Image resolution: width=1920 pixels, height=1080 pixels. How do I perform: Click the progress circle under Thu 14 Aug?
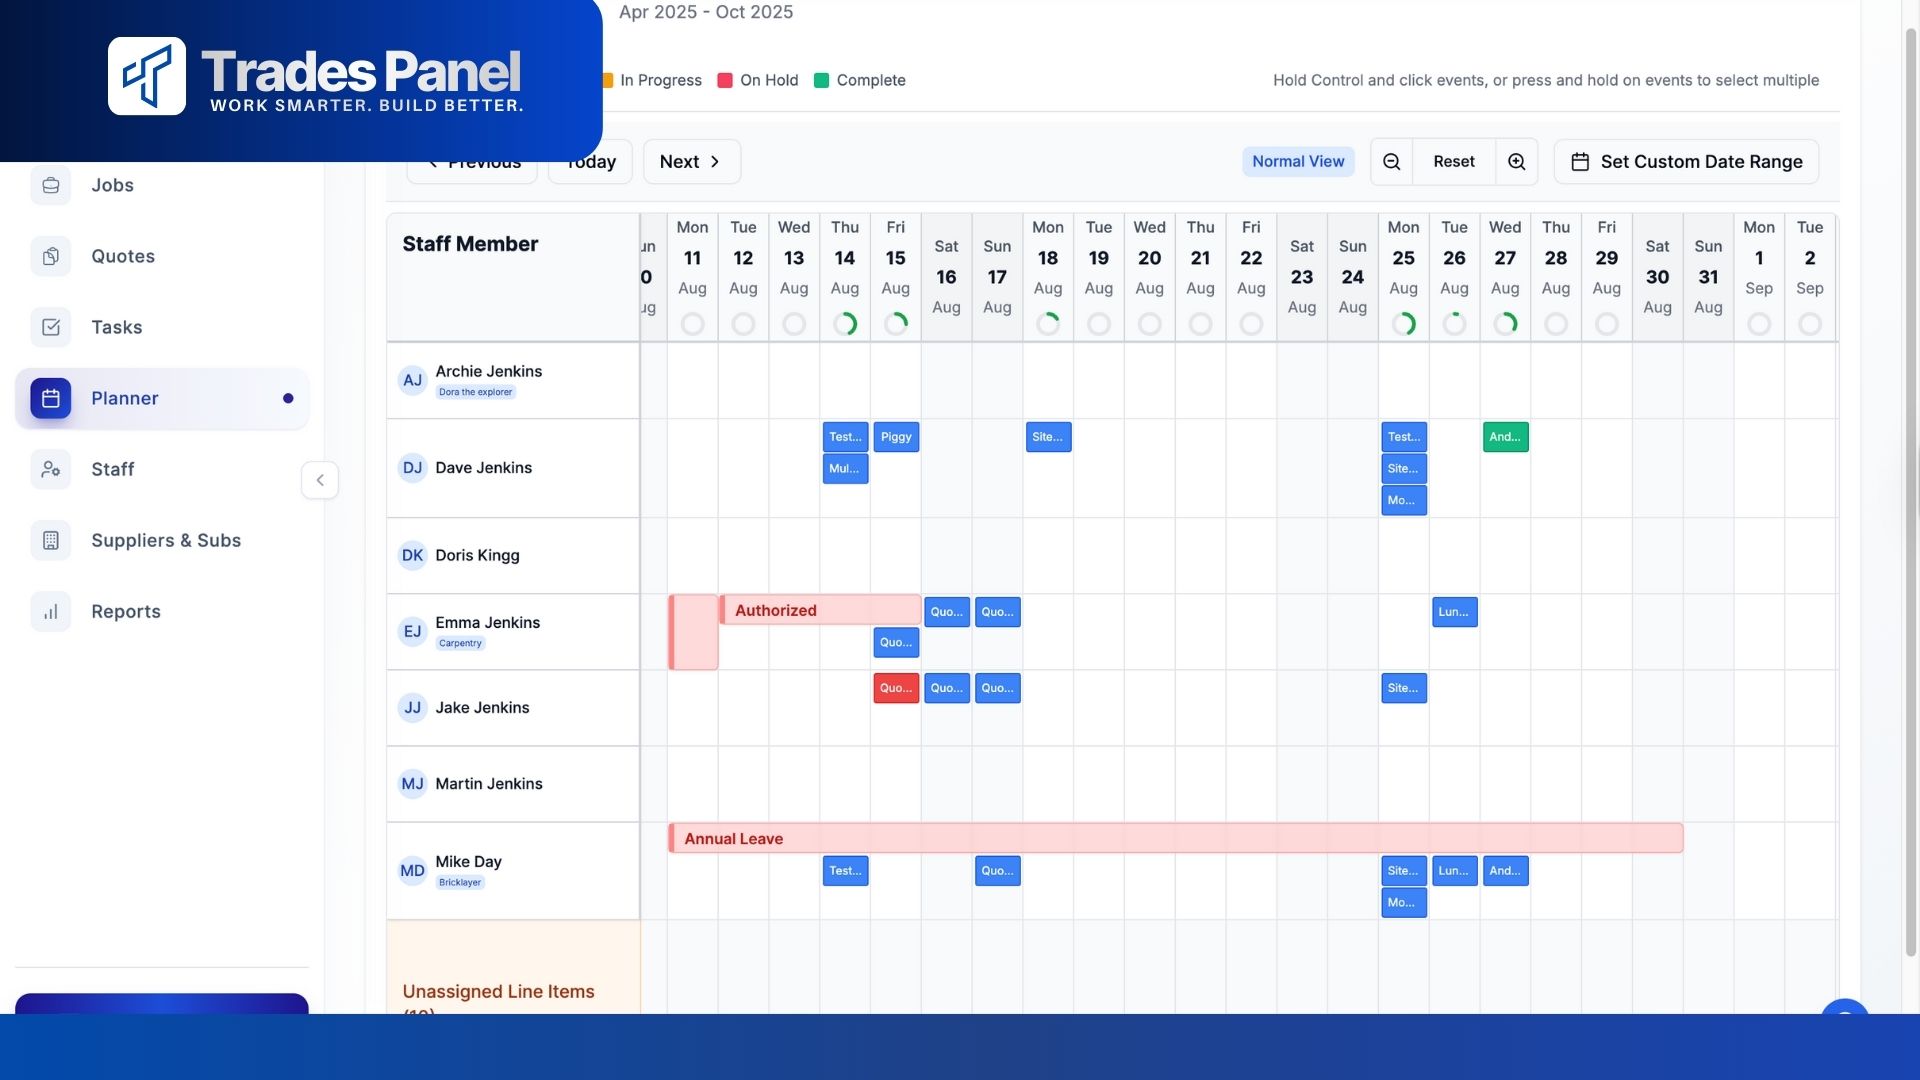[x=845, y=324]
